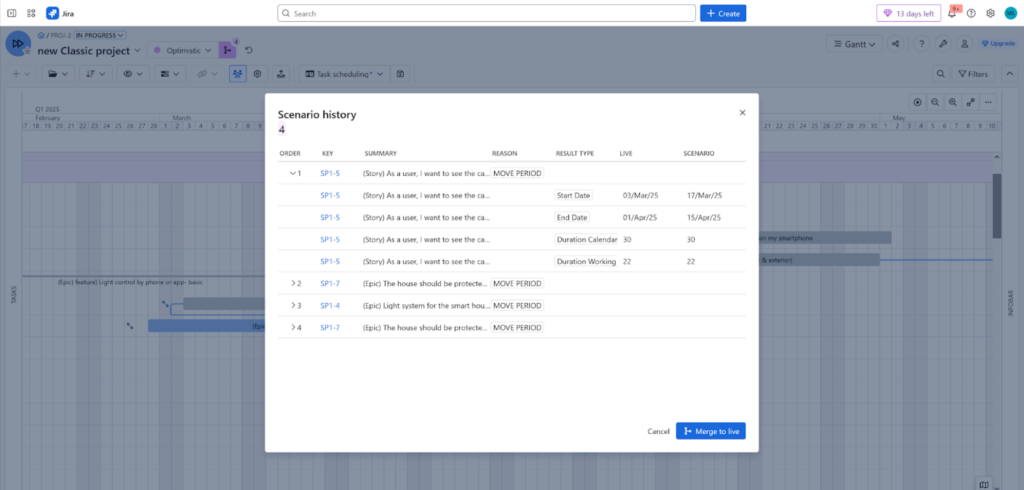The width and height of the screenshot is (1024, 490).
Task: Expand row 4 in scenario history
Action: pos(293,327)
